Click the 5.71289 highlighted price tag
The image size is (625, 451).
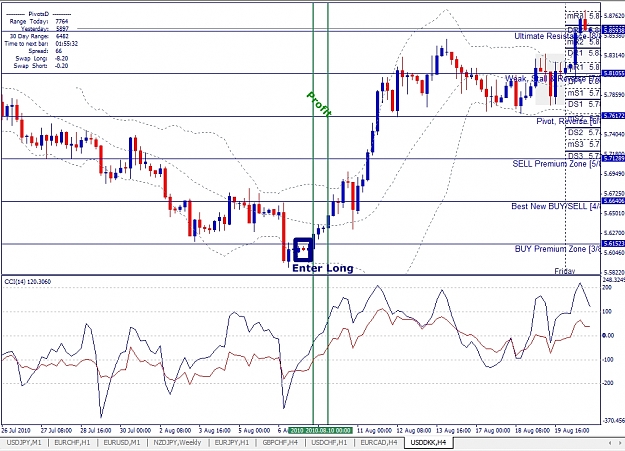pos(613,159)
